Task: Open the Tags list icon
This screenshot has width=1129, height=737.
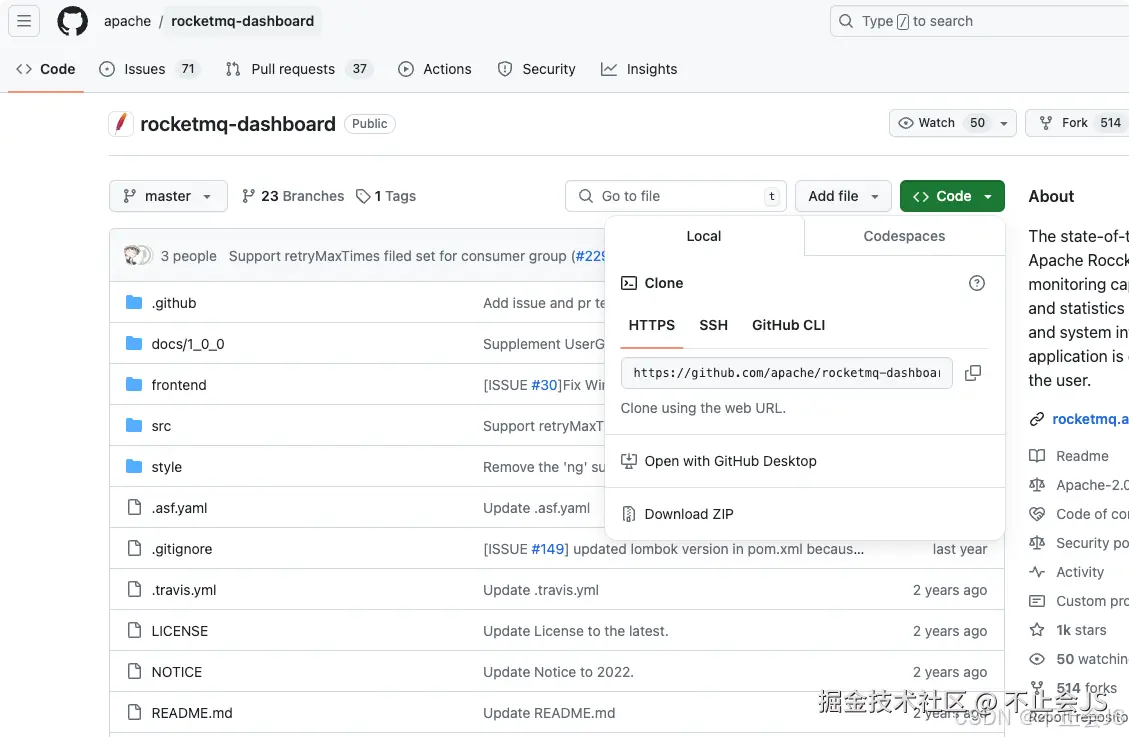Action: (364, 197)
